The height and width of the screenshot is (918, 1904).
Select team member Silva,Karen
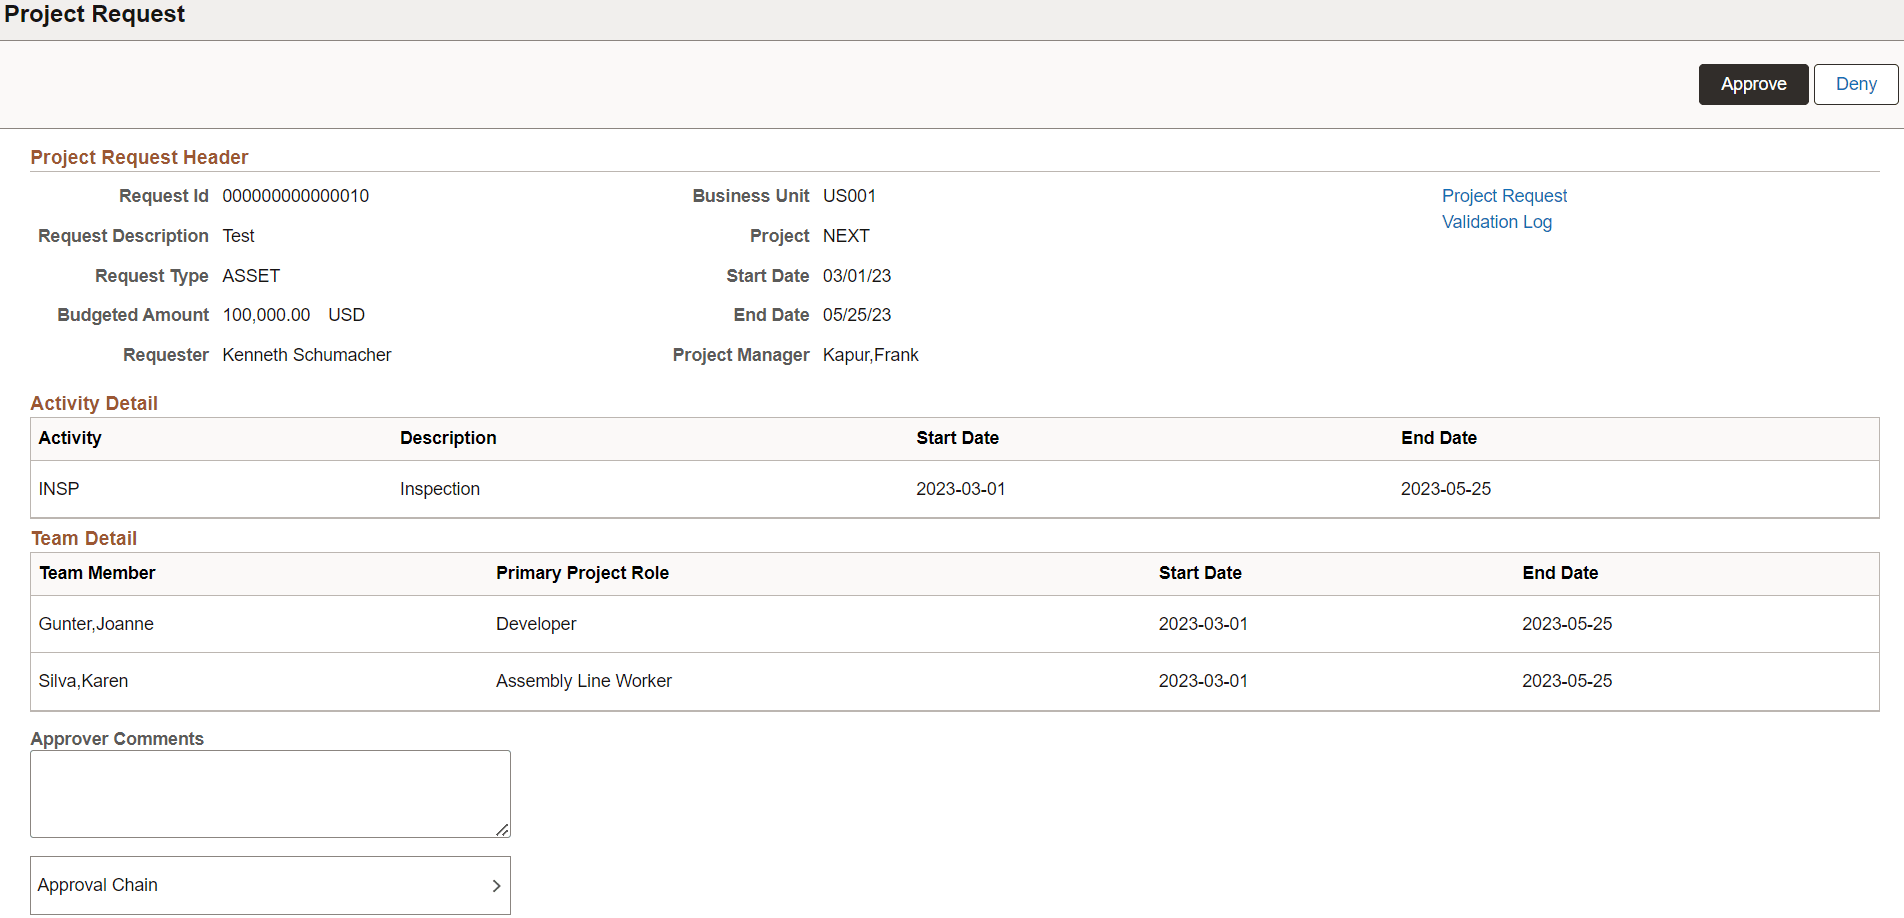[x=83, y=680]
